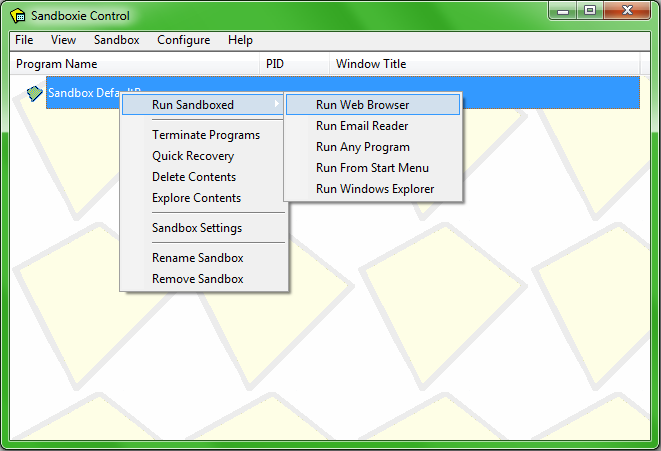Select Delete Contents

click(204, 177)
